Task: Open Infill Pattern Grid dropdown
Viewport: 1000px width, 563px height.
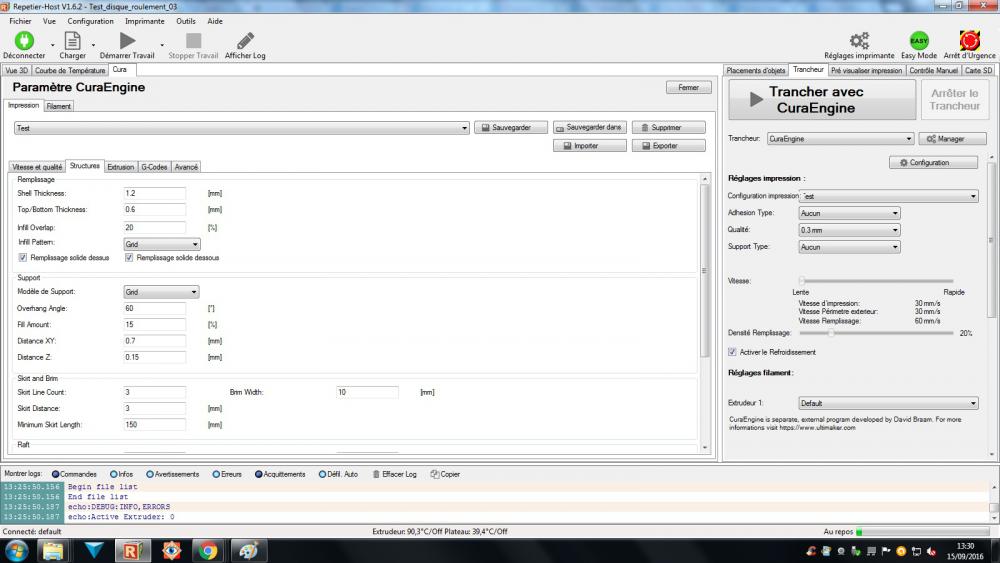Action: 162,244
